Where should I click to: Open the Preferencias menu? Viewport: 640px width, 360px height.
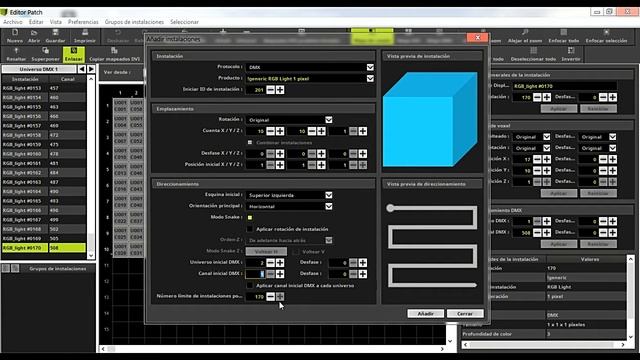point(83,22)
